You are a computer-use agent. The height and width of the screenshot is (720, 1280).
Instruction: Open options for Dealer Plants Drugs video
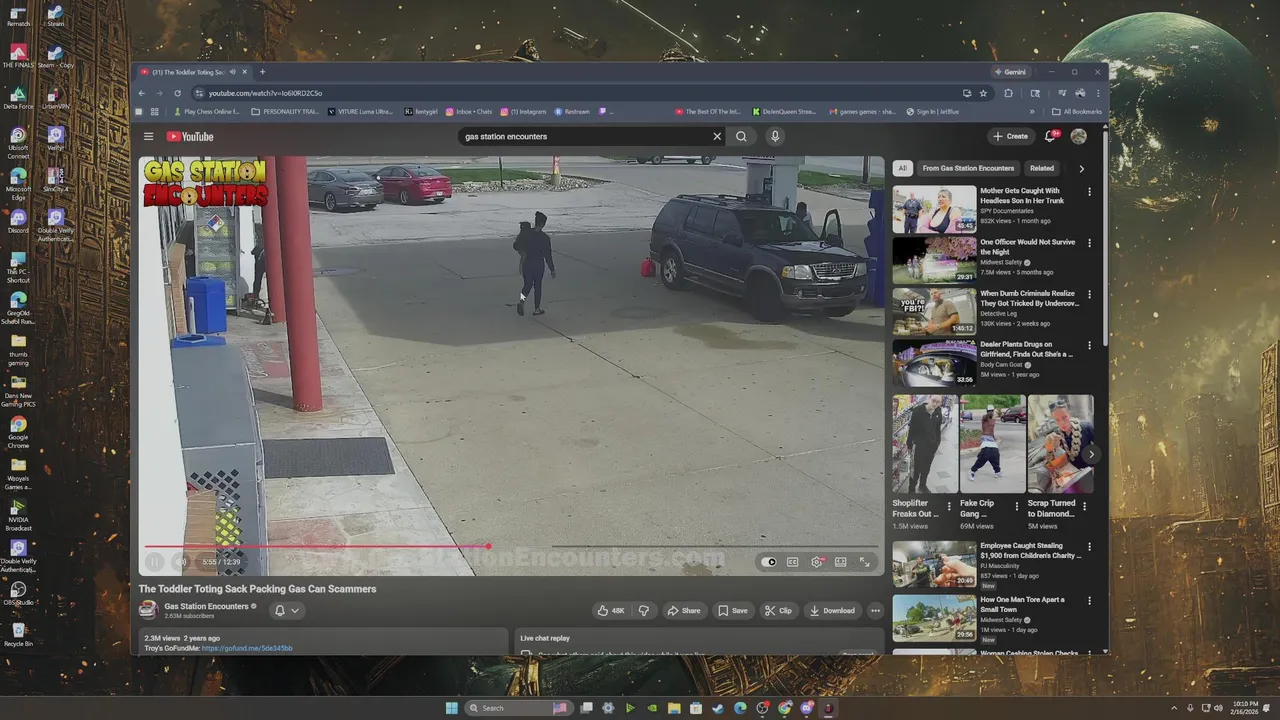tap(1090, 345)
